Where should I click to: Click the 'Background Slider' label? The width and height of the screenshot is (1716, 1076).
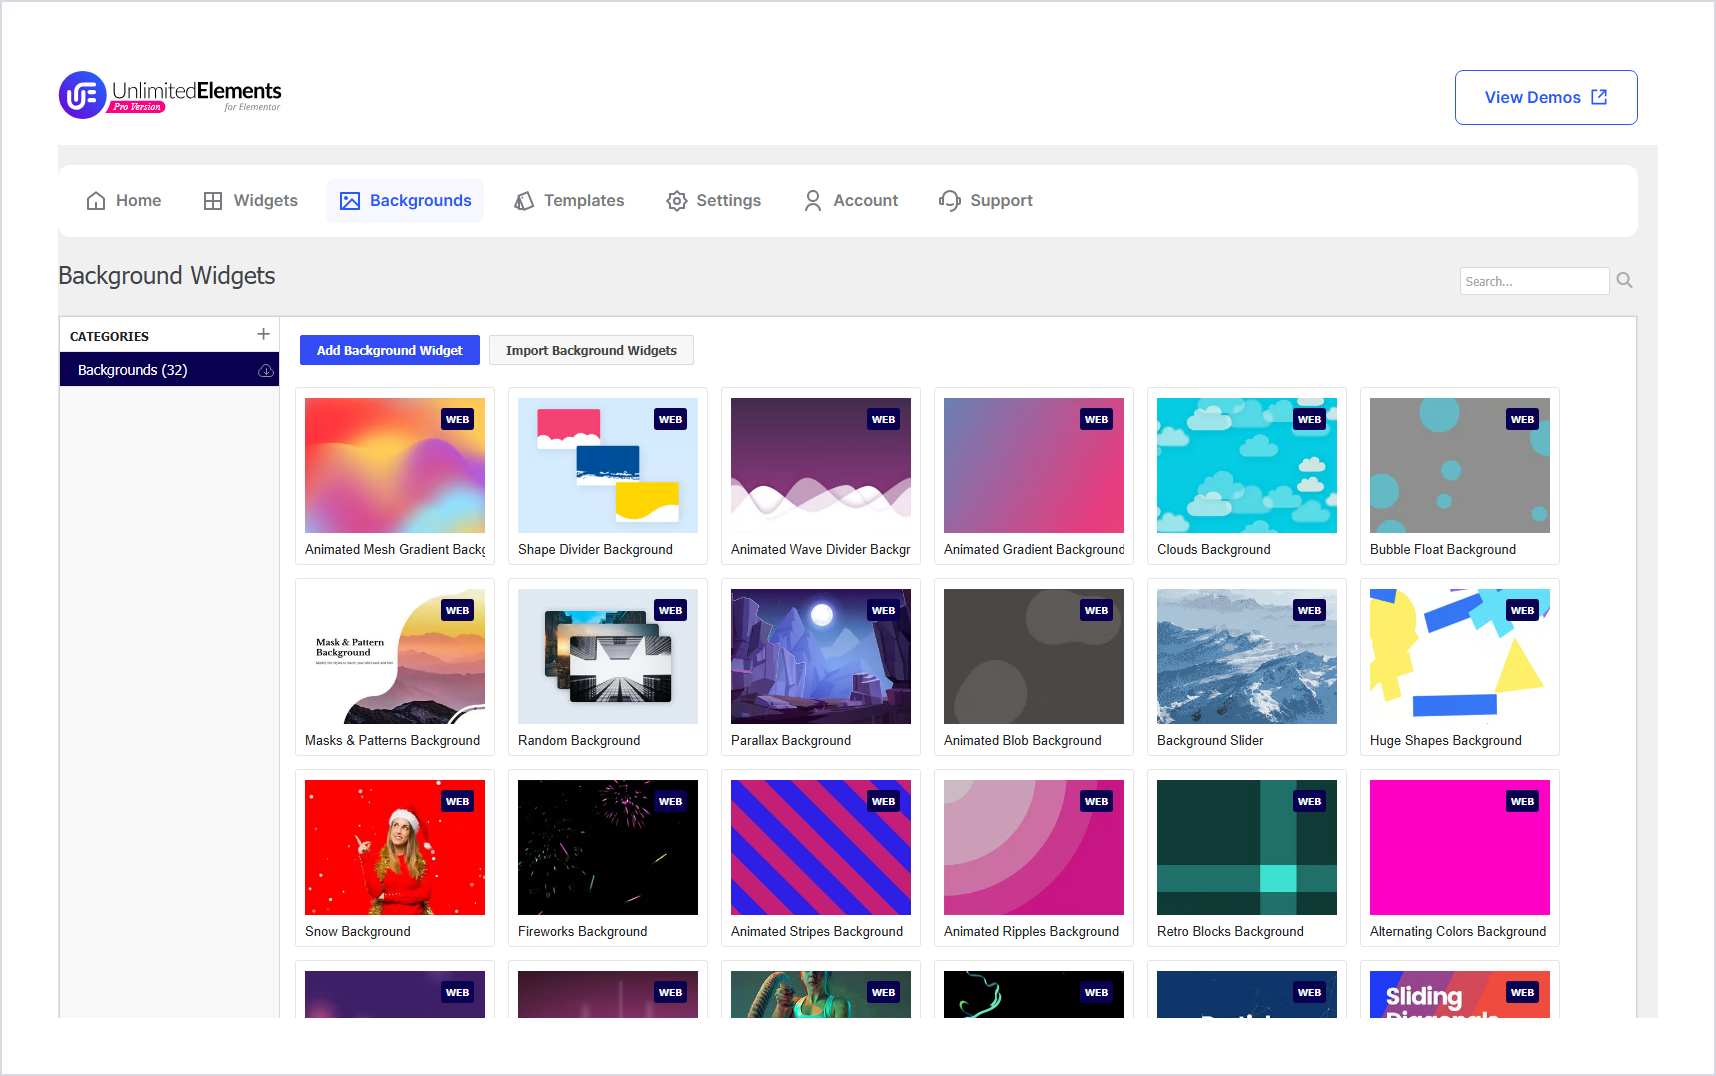point(1210,741)
